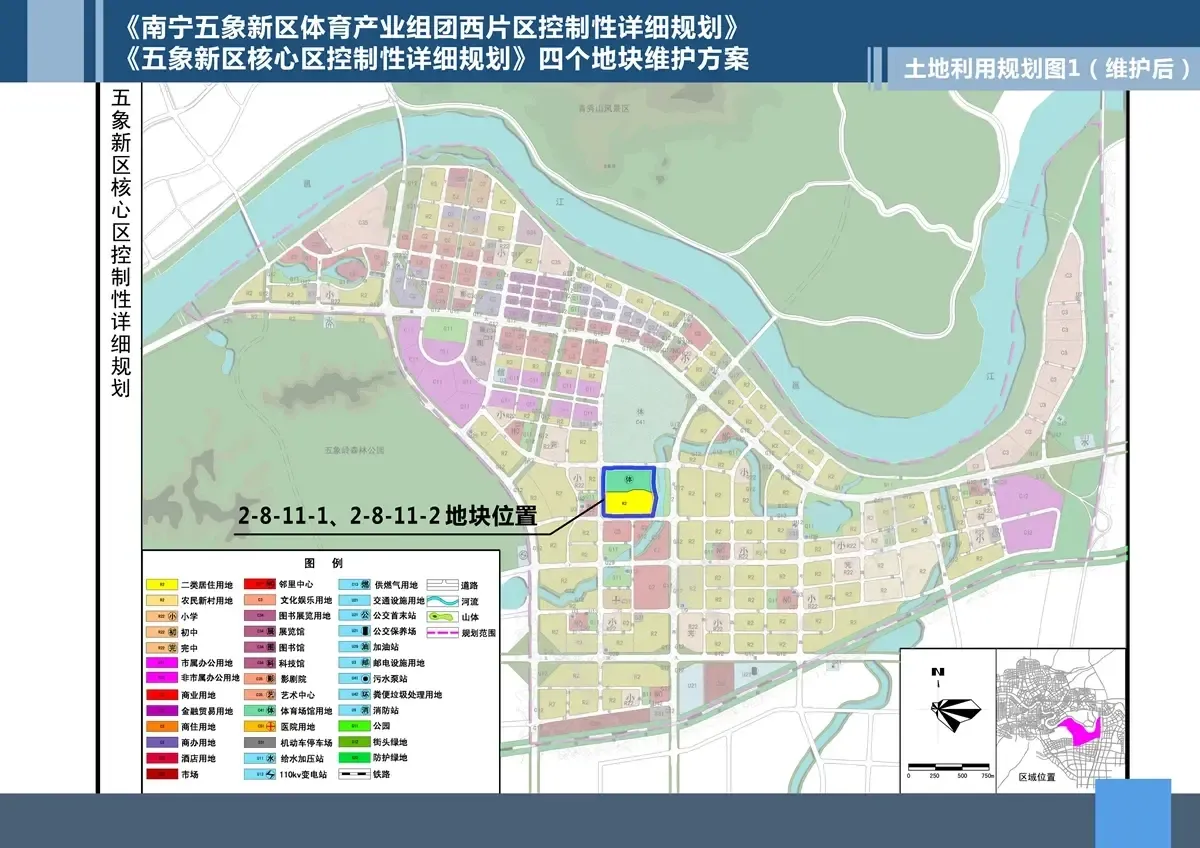Click the orange 商住用地 swatch
This screenshot has height=848, width=1200.
(162, 726)
